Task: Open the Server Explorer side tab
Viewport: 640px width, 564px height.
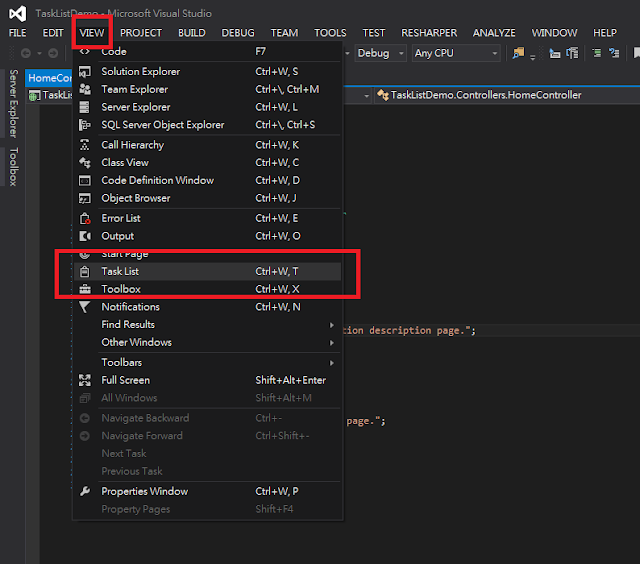Action: tap(13, 103)
